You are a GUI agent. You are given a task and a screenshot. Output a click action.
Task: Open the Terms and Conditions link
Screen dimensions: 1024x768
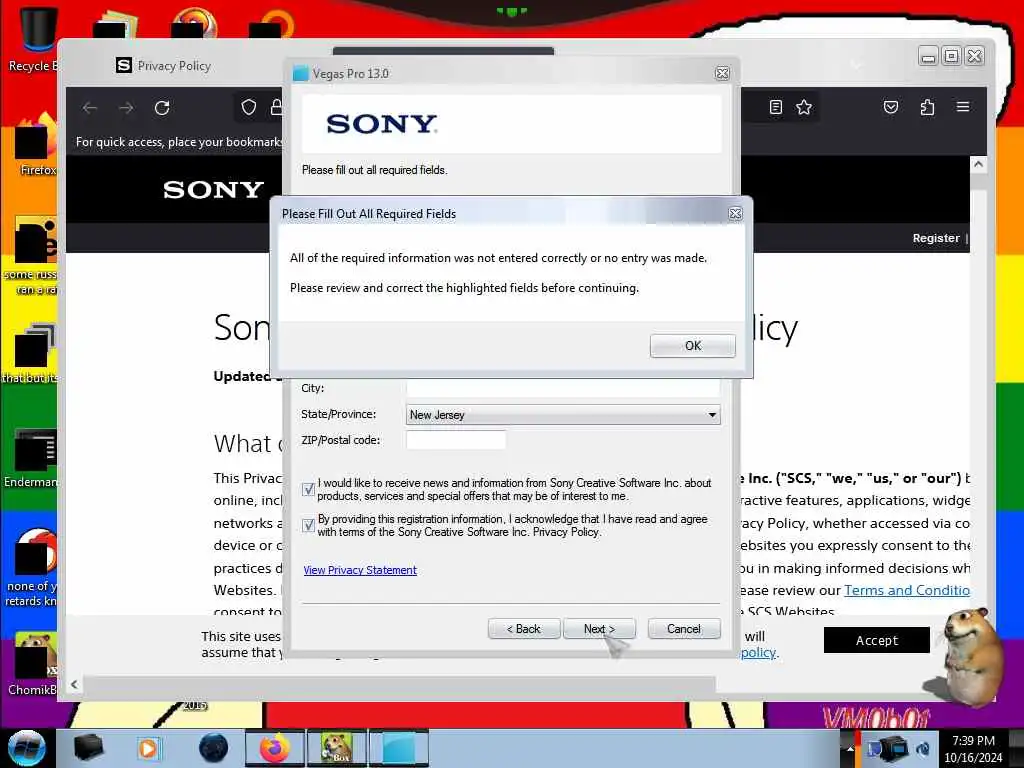point(906,590)
